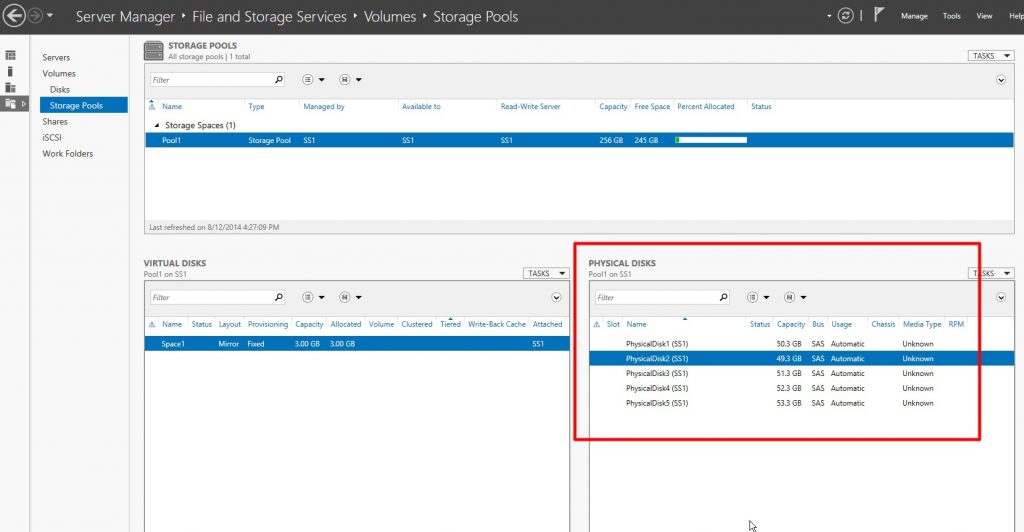The image size is (1024, 532).
Task: Sort virtual disks by Write-Back Cache
Action: click(x=496, y=324)
